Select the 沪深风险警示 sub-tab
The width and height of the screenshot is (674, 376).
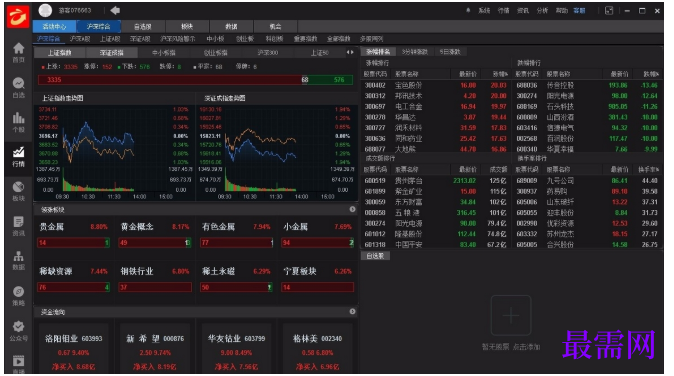[178, 39]
